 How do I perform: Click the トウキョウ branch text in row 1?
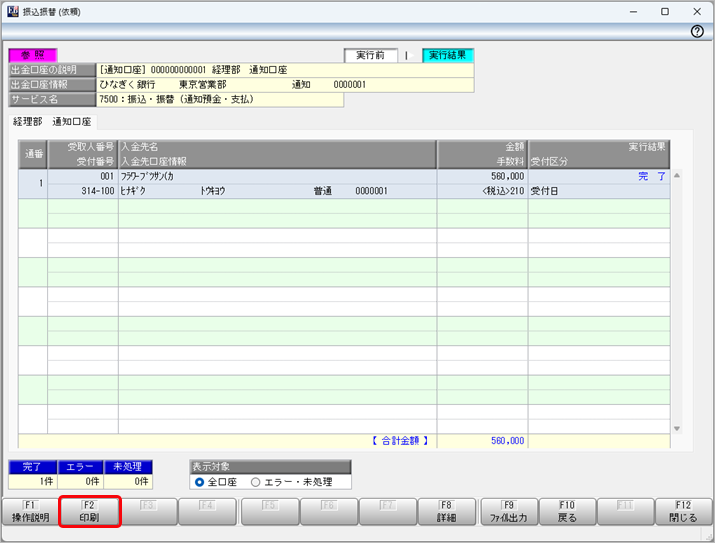point(213,191)
